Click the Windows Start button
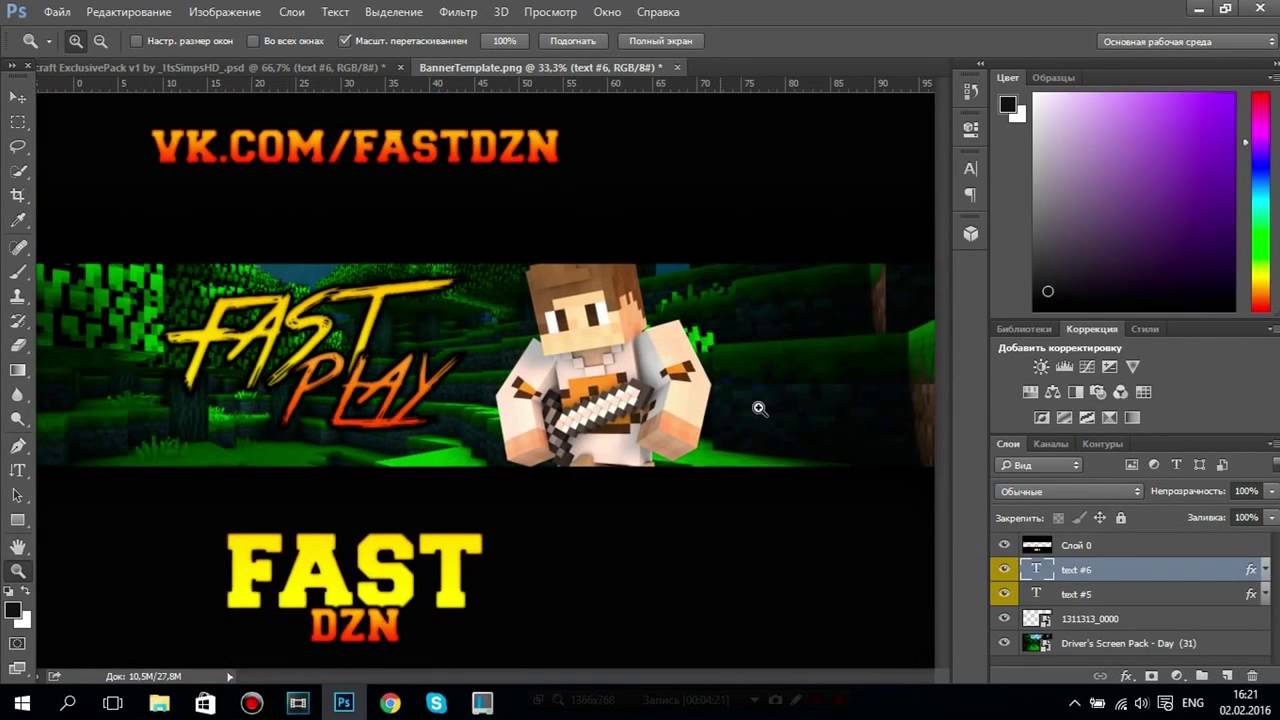The image size is (1280, 720). click(x=22, y=703)
